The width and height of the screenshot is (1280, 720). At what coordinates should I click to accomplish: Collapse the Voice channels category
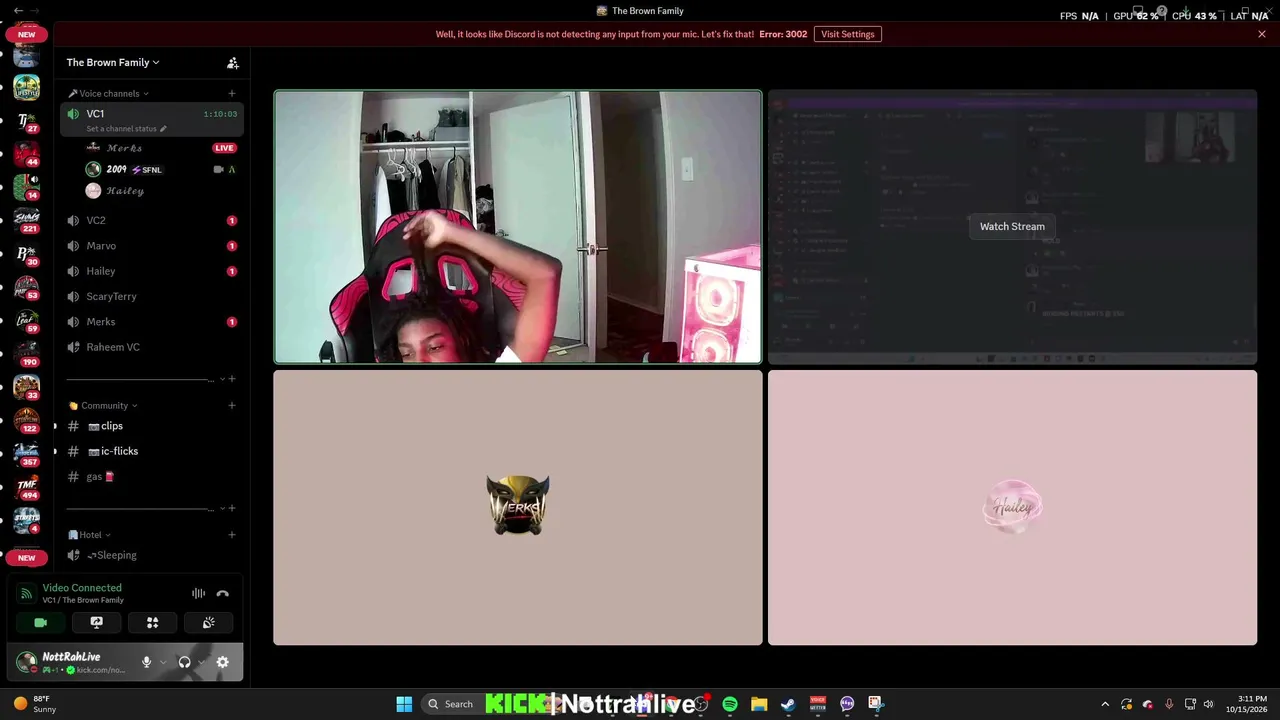108,93
